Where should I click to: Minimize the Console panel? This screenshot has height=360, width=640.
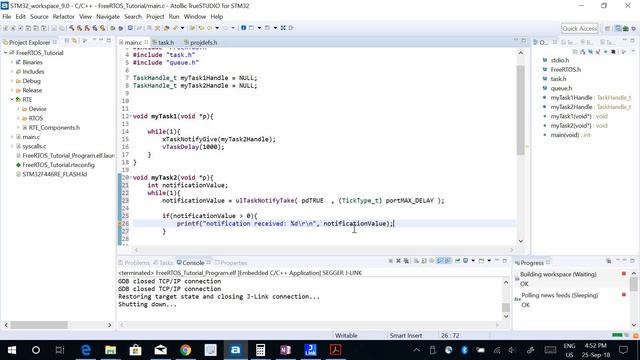(x=497, y=260)
